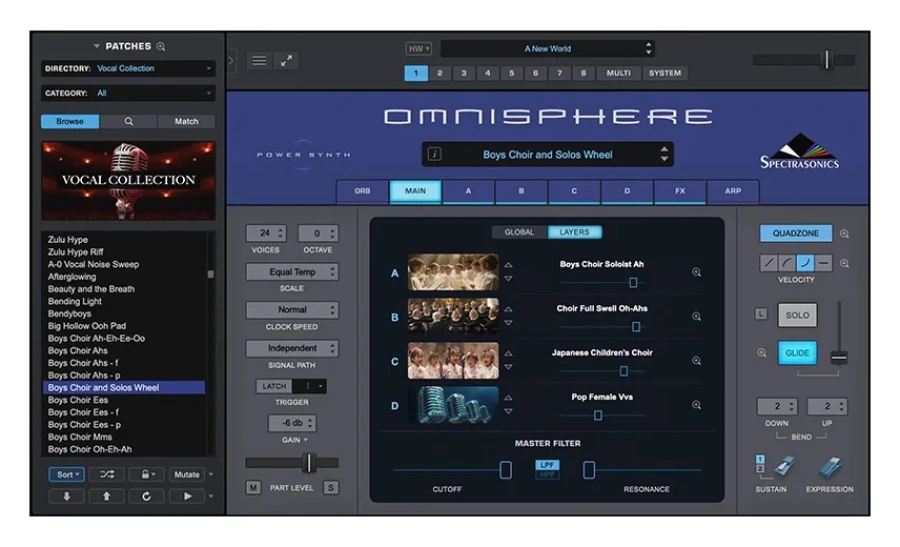
Task: Open the ORB tab
Action: click(362, 191)
